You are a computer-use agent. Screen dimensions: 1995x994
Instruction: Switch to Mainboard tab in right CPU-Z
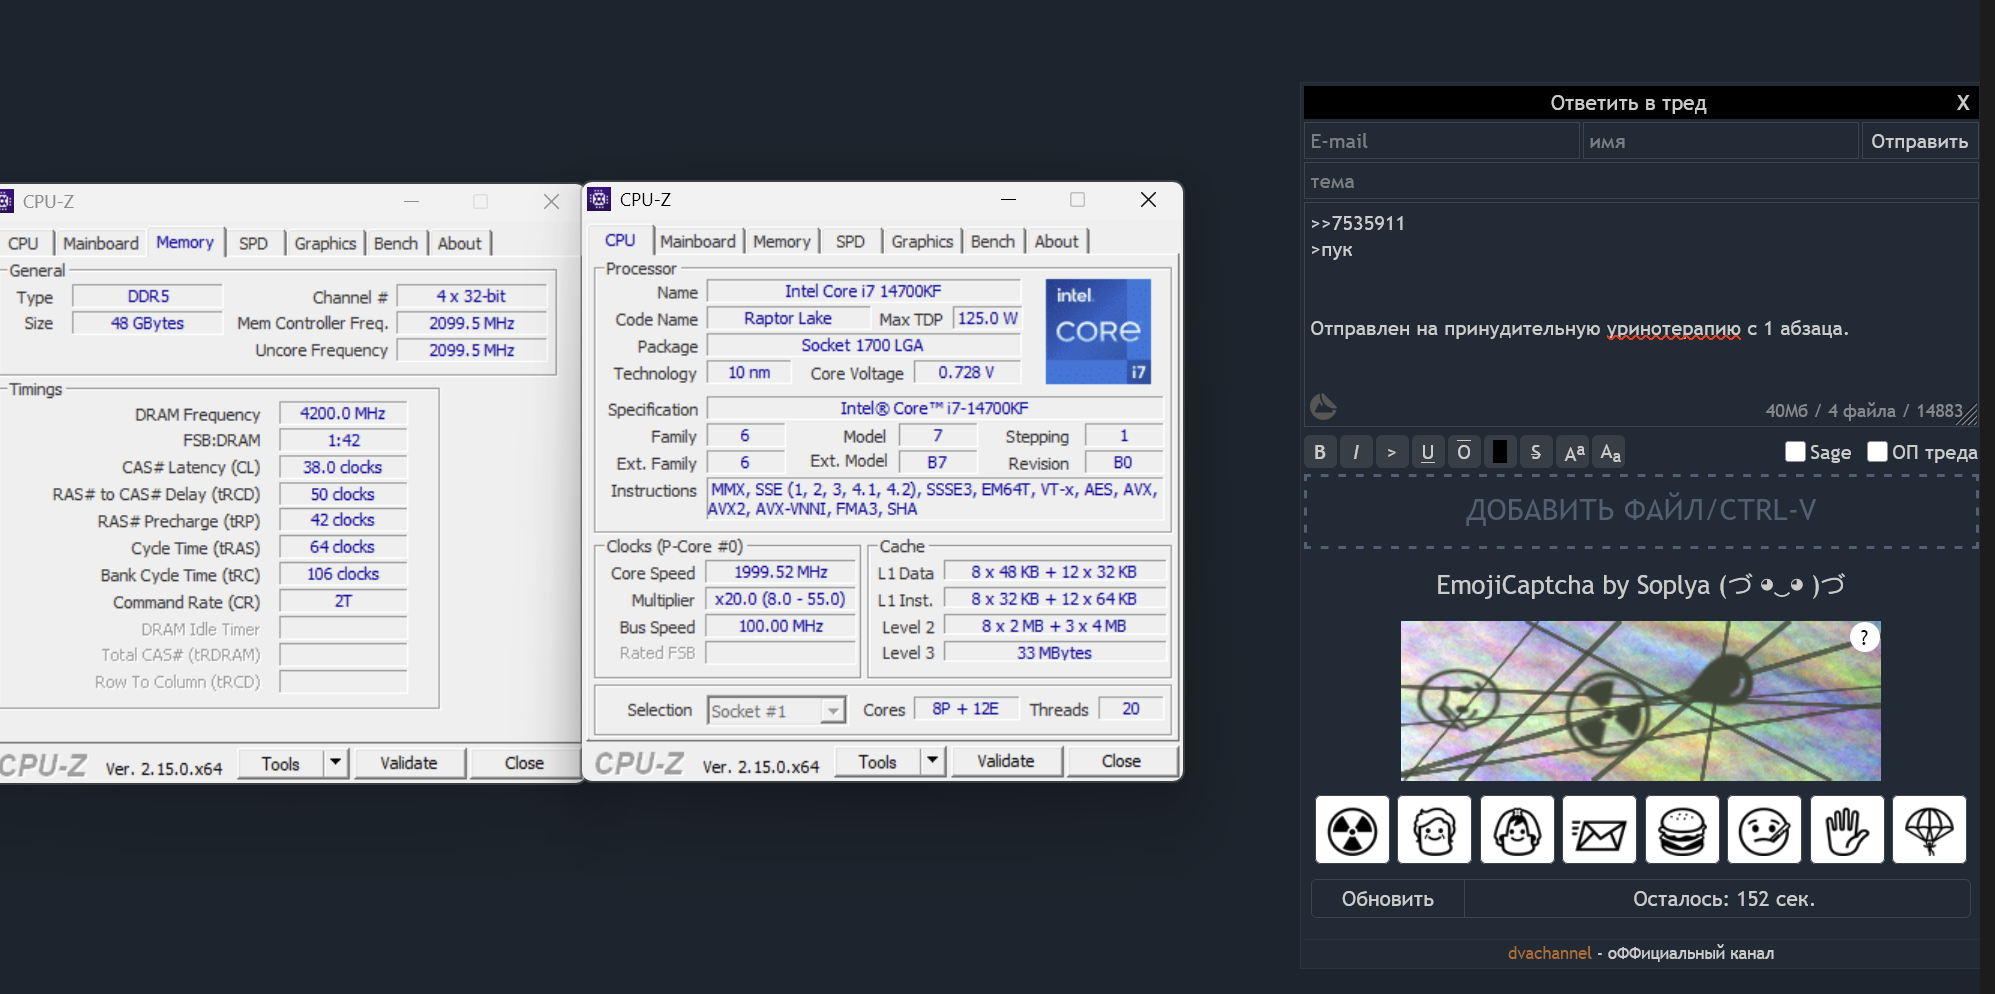[x=697, y=241]
